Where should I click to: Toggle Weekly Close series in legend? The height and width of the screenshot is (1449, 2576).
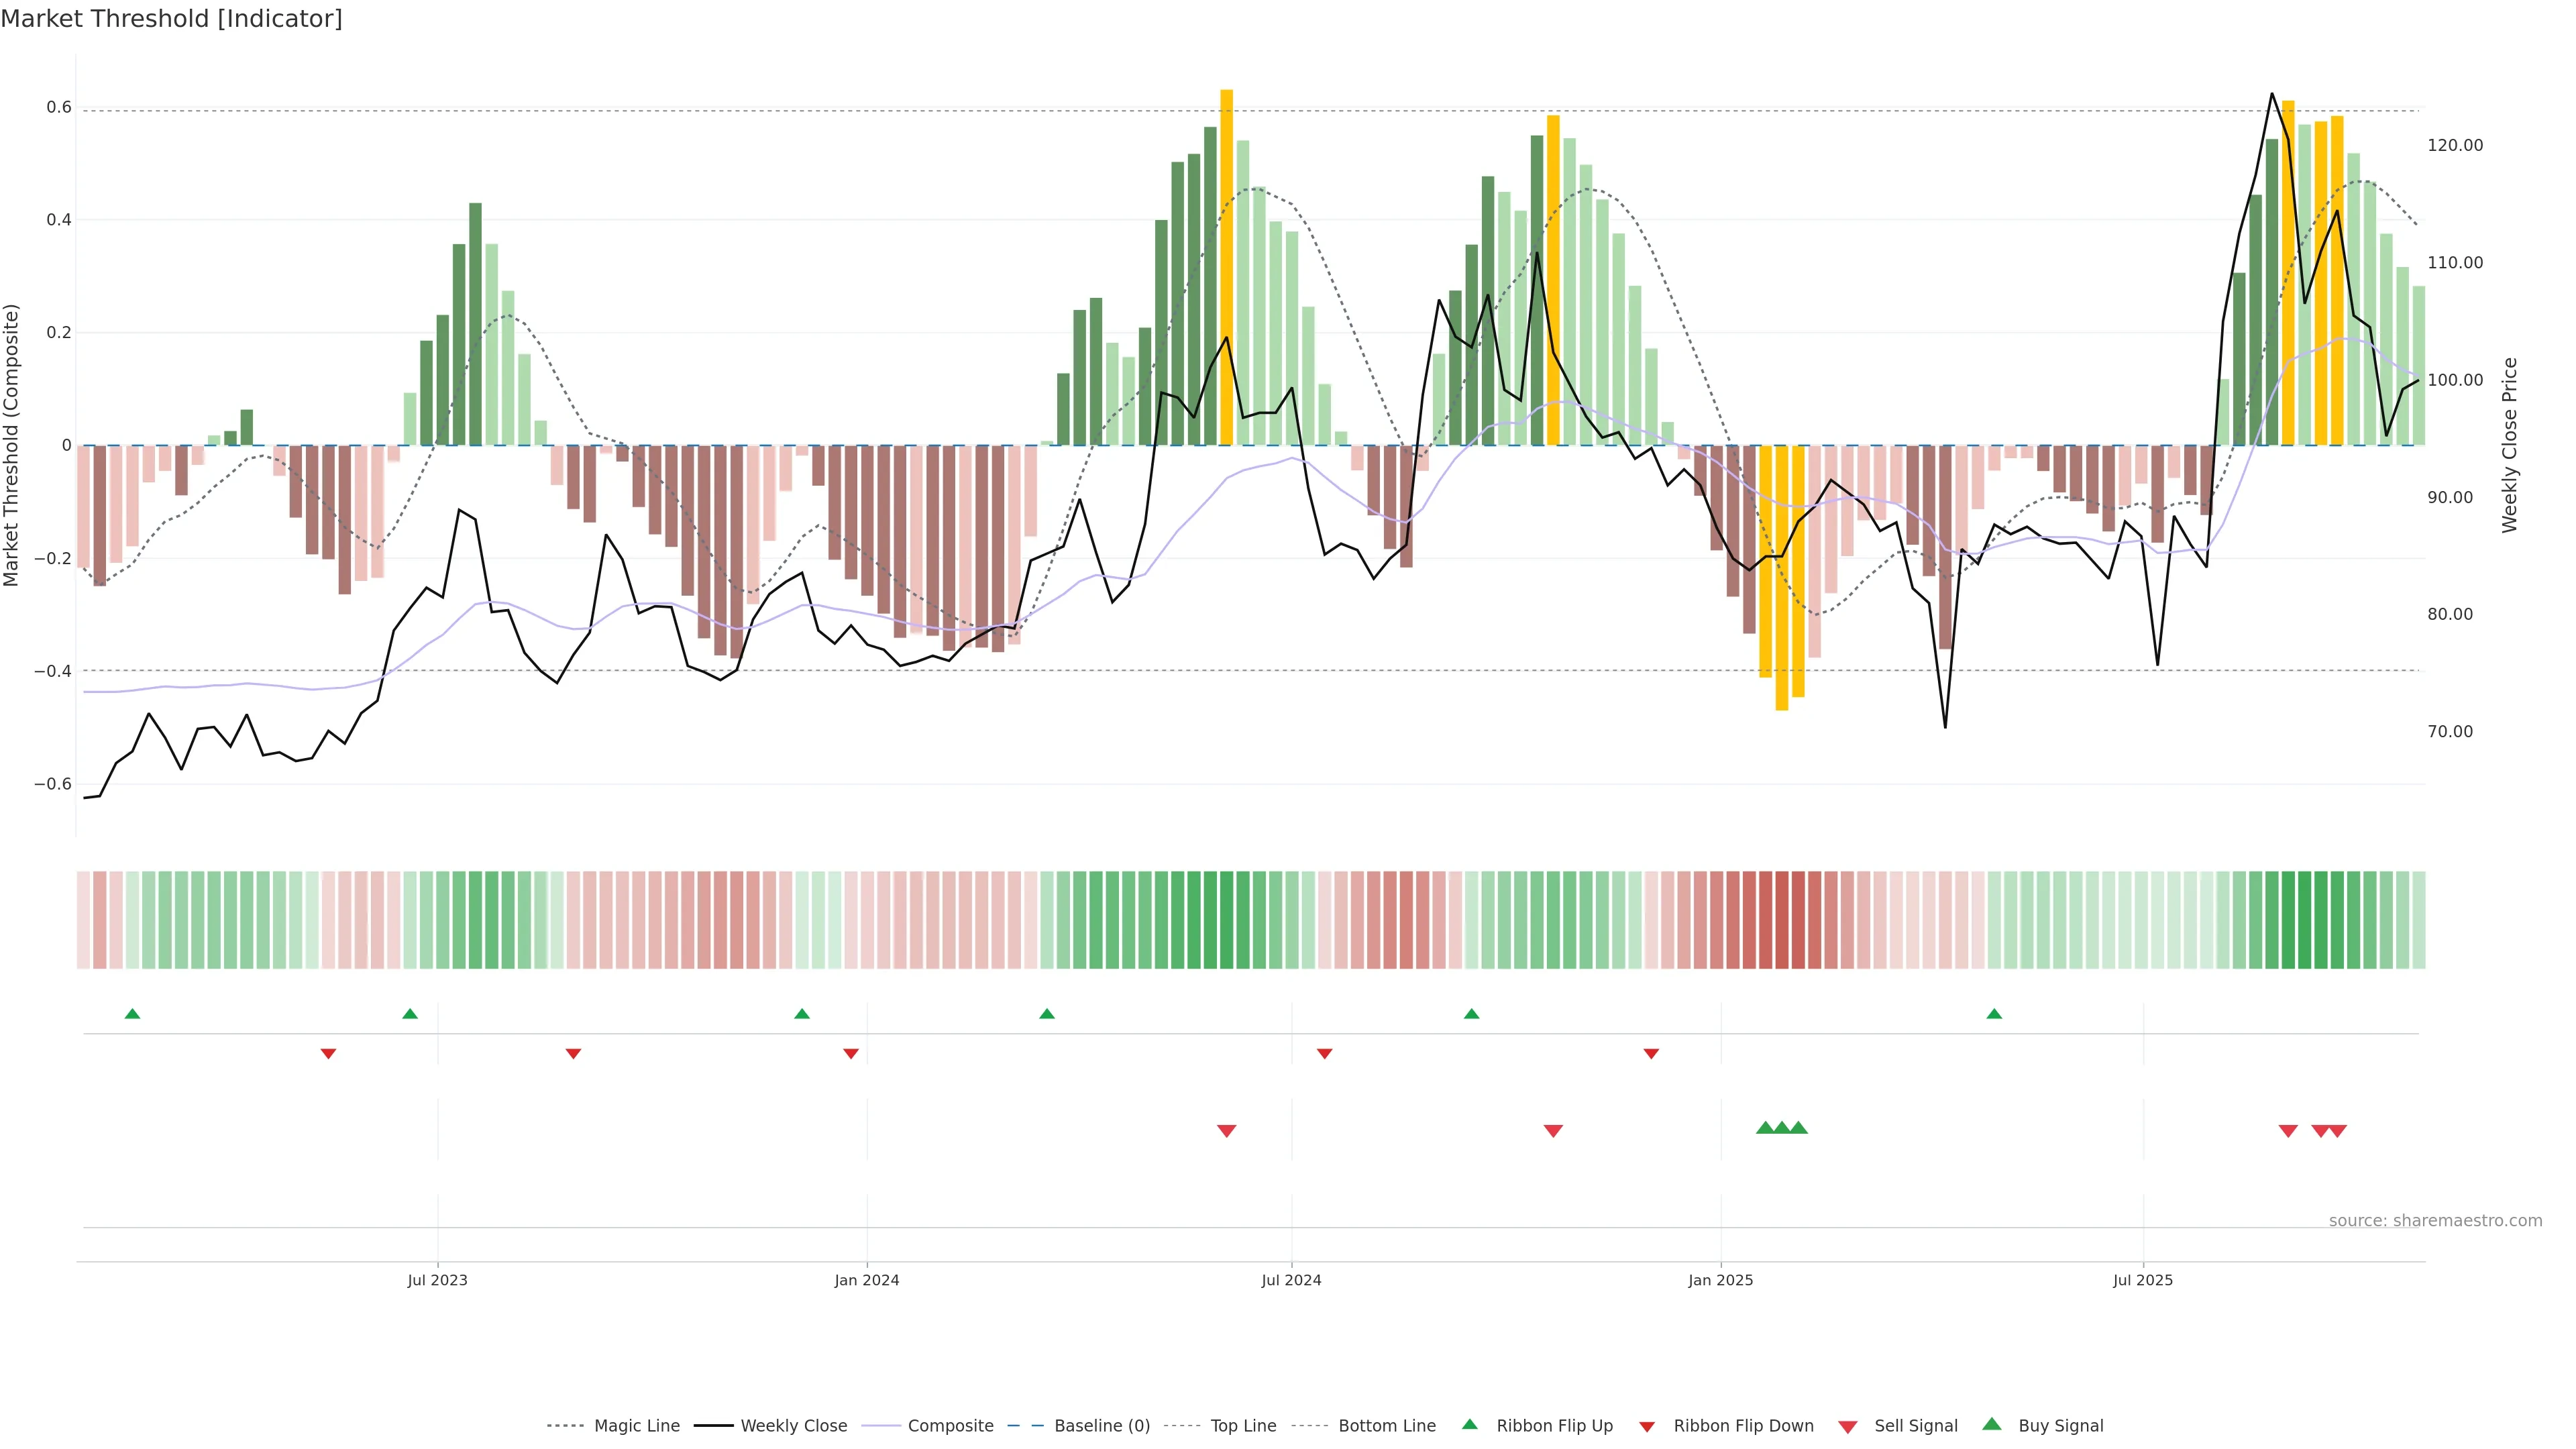point(793,1426)
